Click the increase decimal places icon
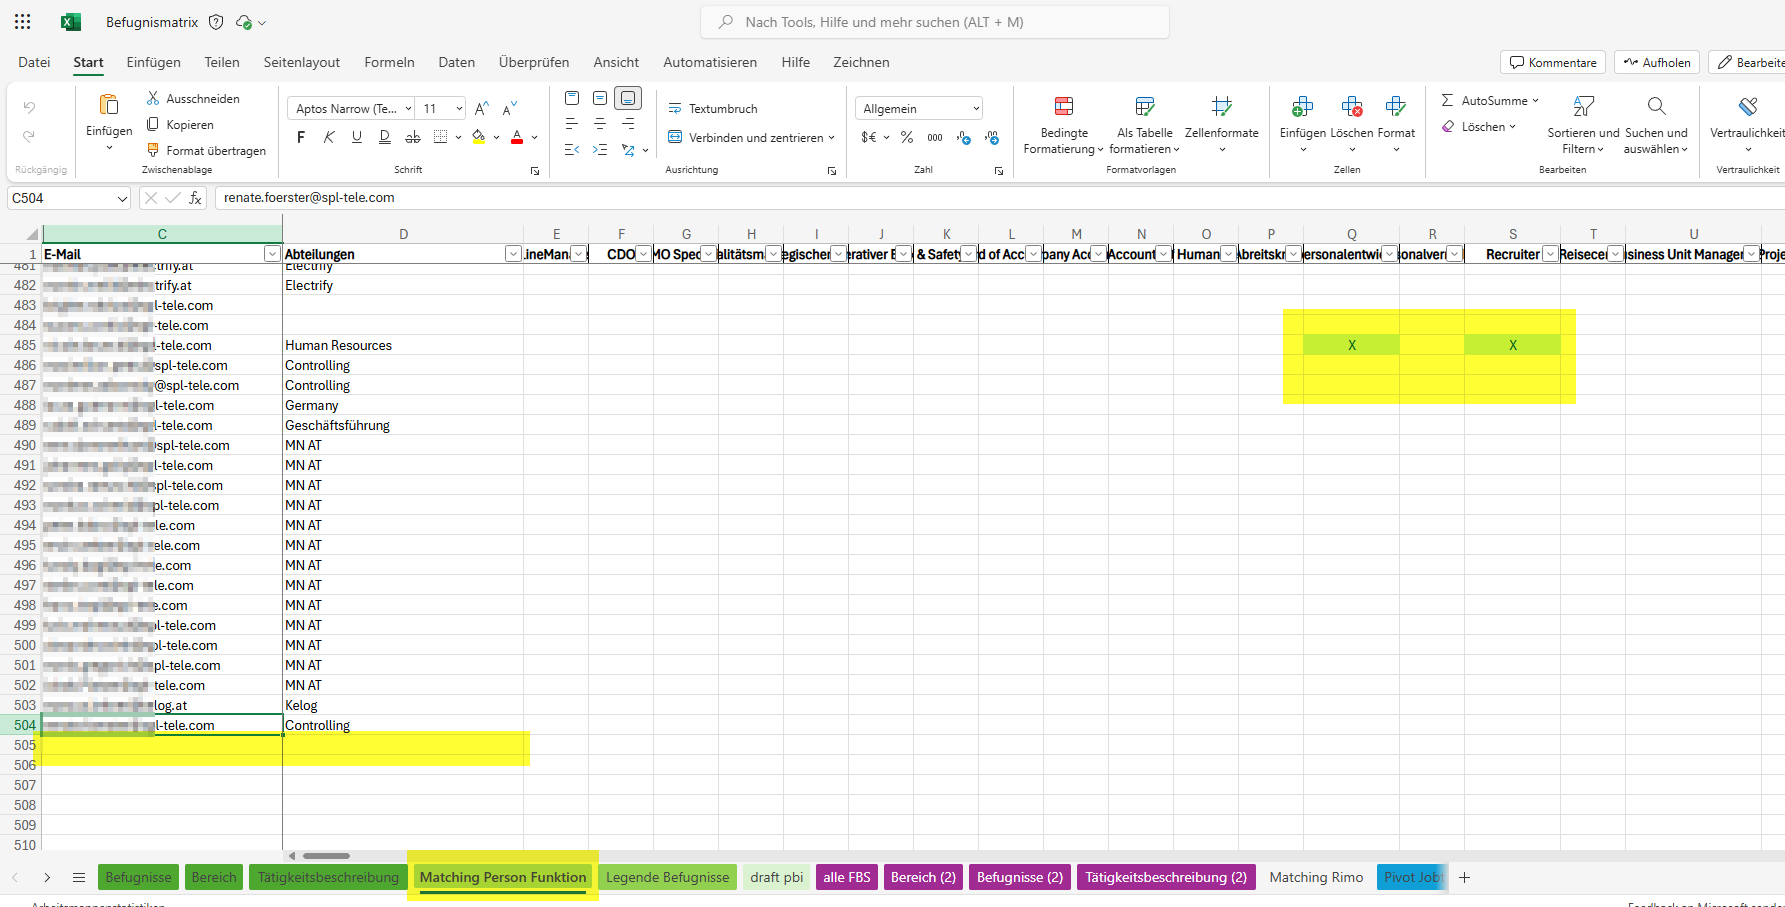Image resolution: width=1785 pixels, height=907 pixels. pyautogui.click(x=963, y=137)
